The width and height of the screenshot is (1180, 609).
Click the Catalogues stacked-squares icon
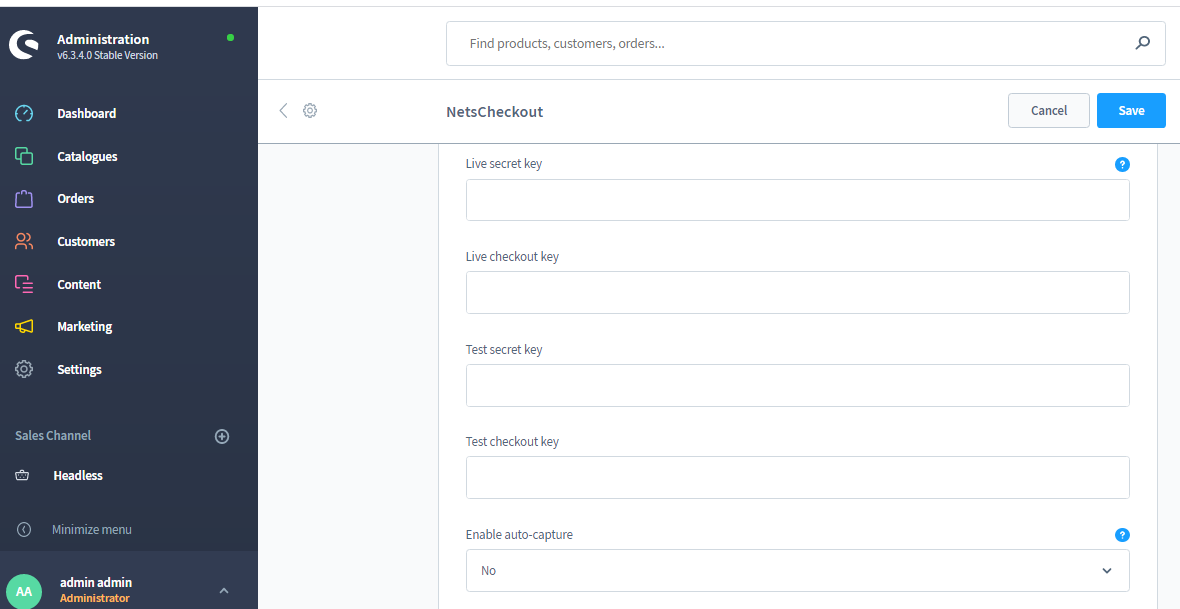pyautogui.click(x=24, y=156)
